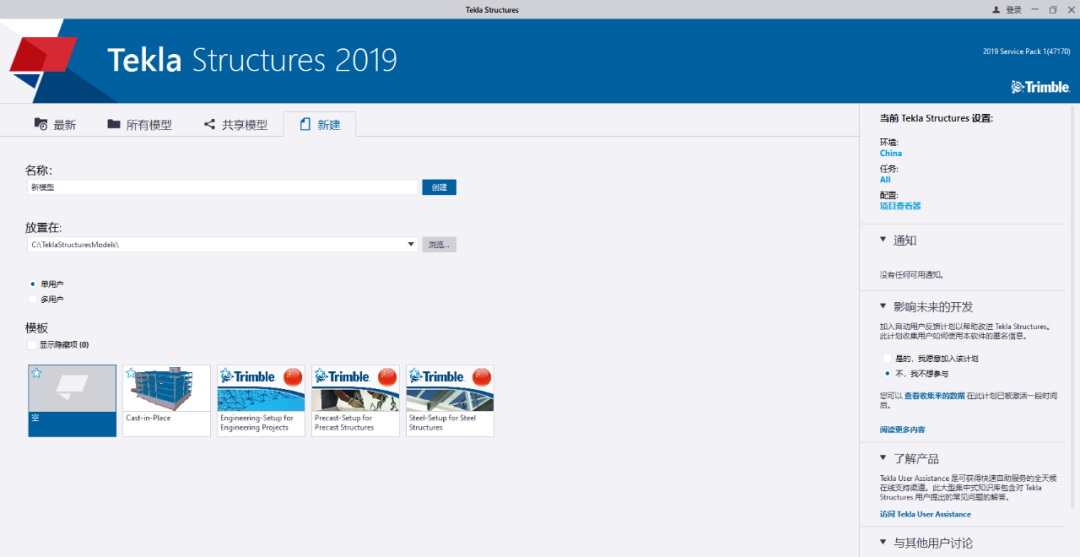The height and width of the screenshot is (557, 1080).
Task: Select the 单用户 single-user radio button
Action: click(32, 284)
